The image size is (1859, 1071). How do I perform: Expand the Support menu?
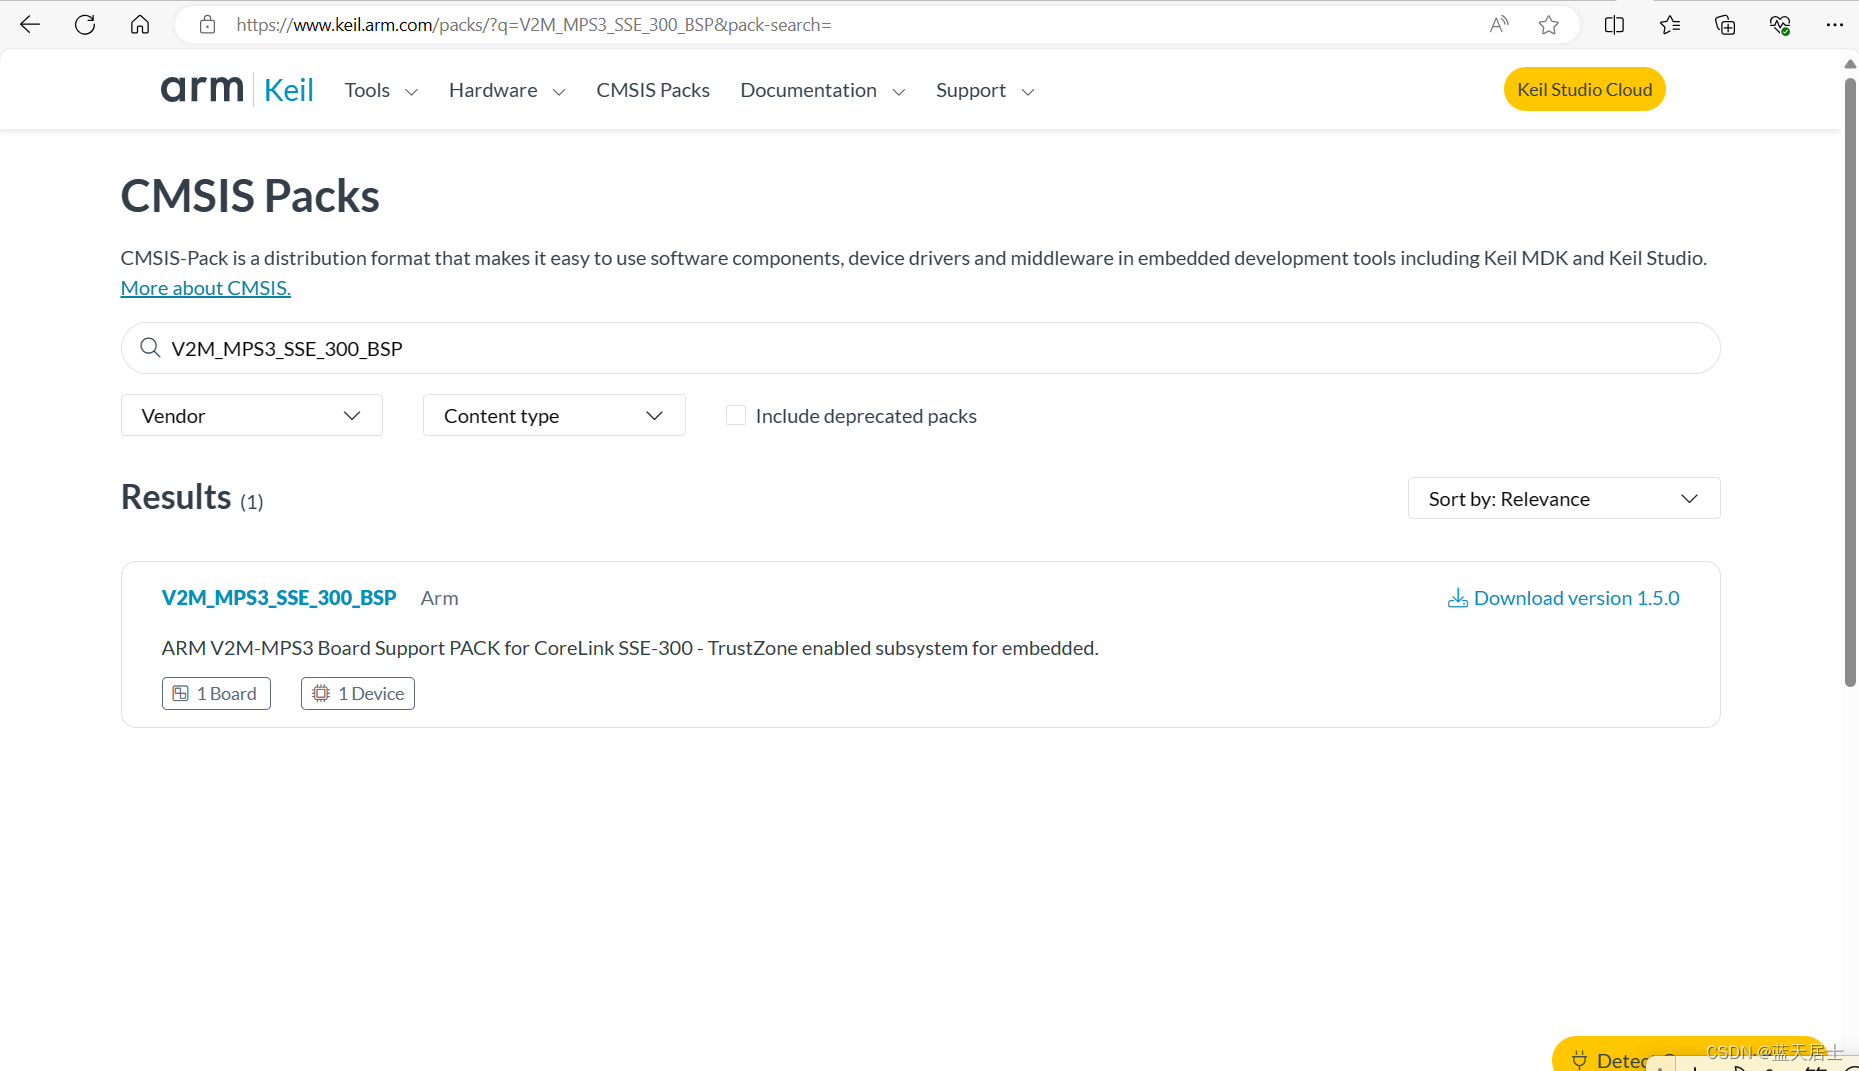985,90
